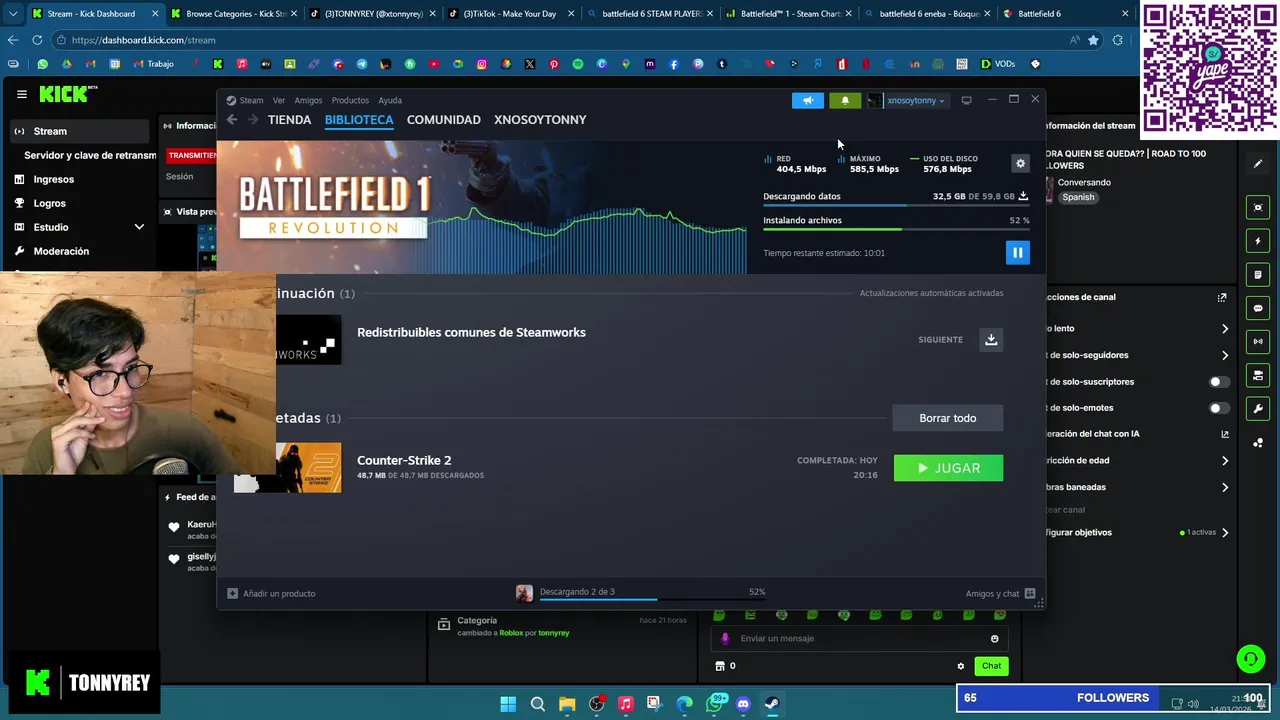Click JUGAR for Counter-Strike 2
1280x720 pixels.
tap(948, 468)
